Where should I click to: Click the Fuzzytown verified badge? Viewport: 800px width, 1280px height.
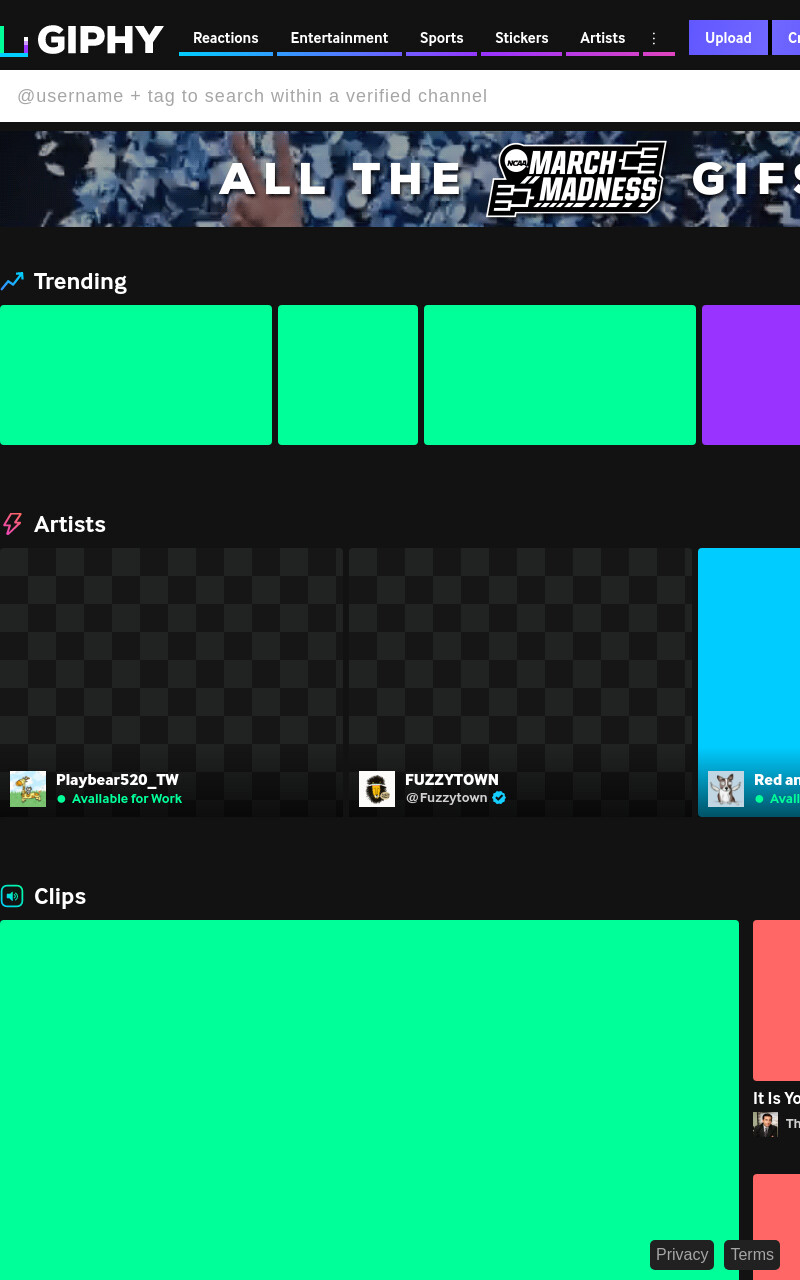(x=499, y=798)
